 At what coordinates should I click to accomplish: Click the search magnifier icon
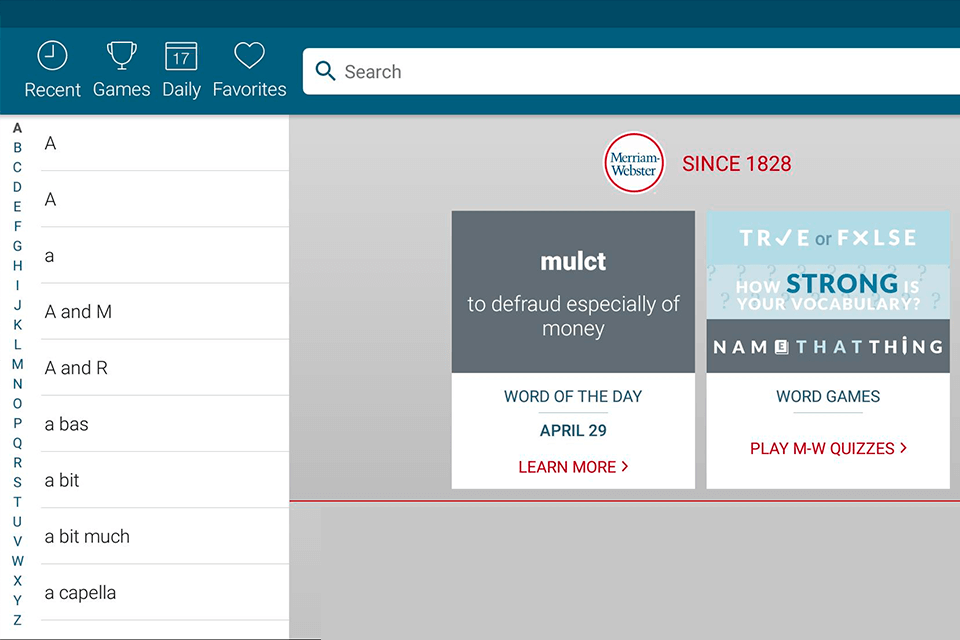coord(325,71)
